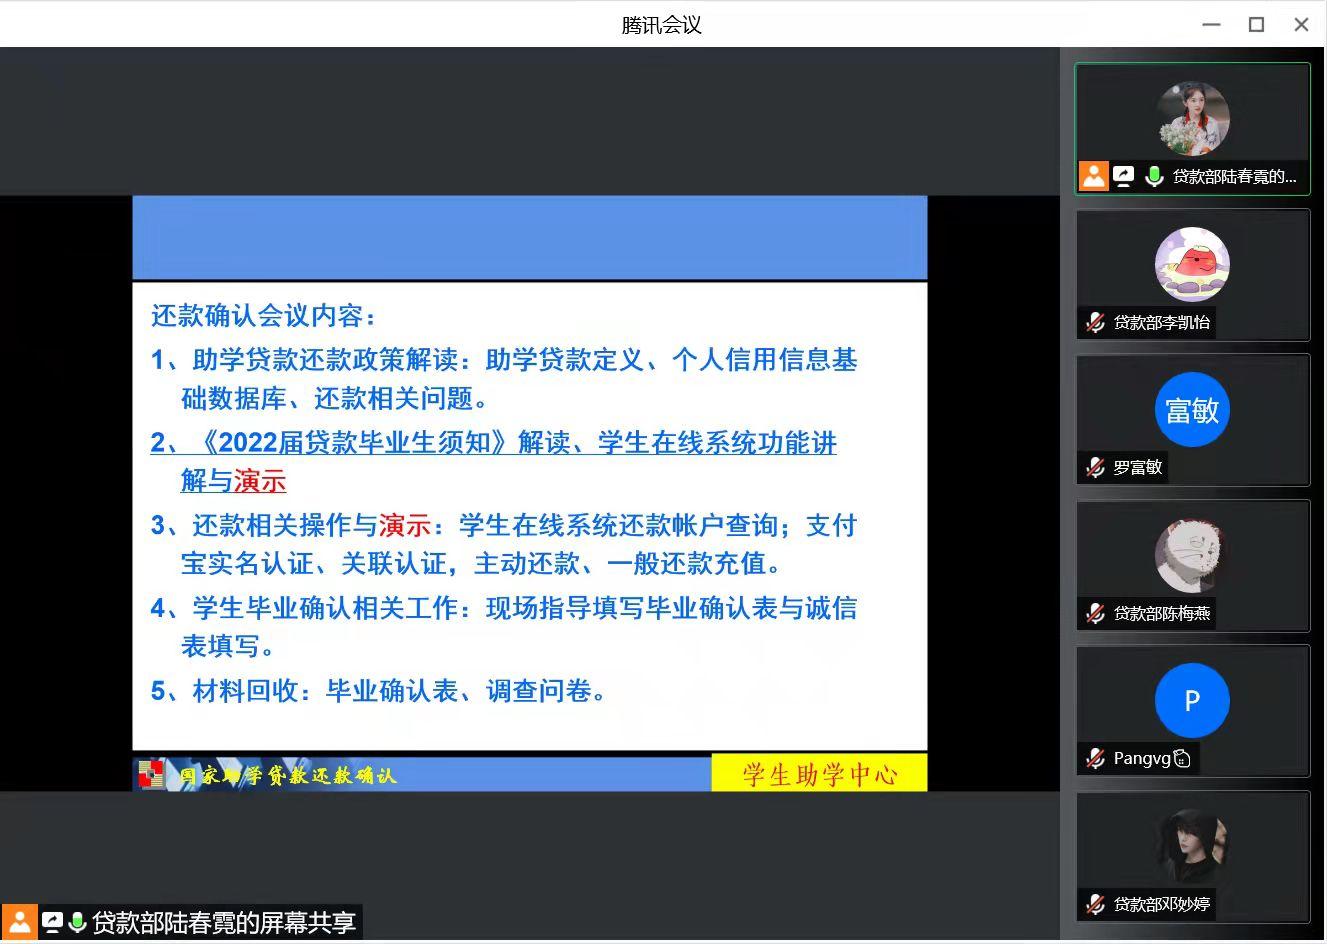Click the screen share icon in the bottom status bar

(52, 923)
